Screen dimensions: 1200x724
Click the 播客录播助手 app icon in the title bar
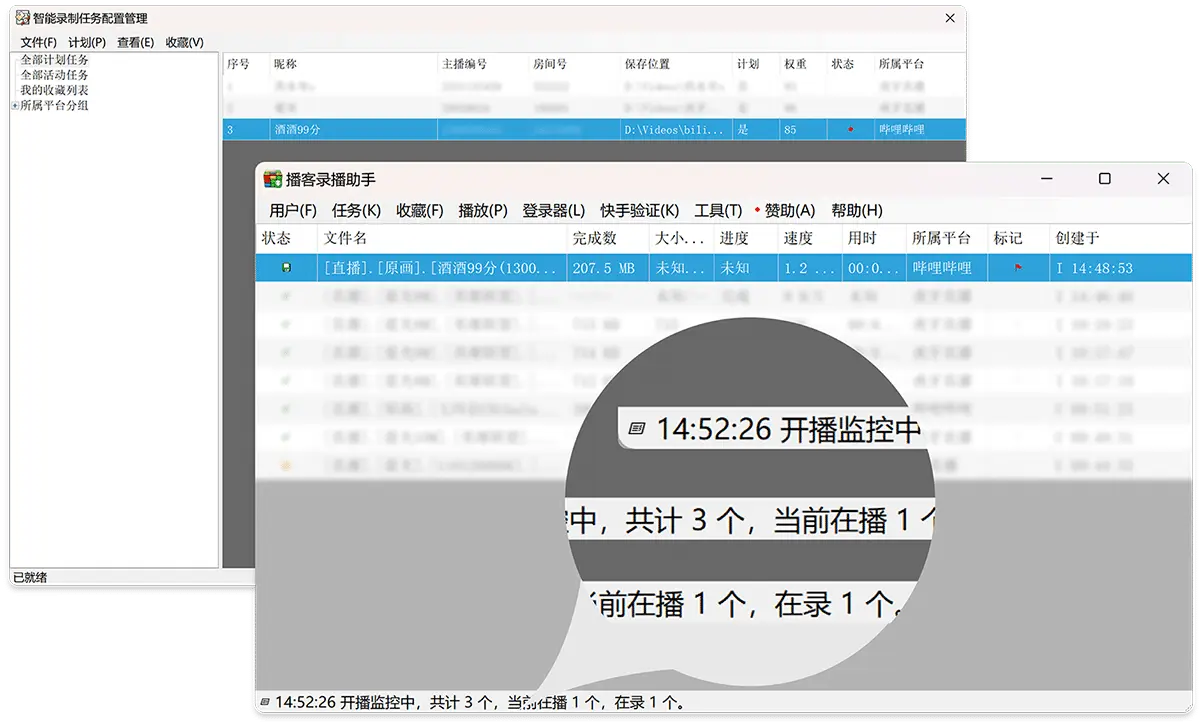click(271, 178)
